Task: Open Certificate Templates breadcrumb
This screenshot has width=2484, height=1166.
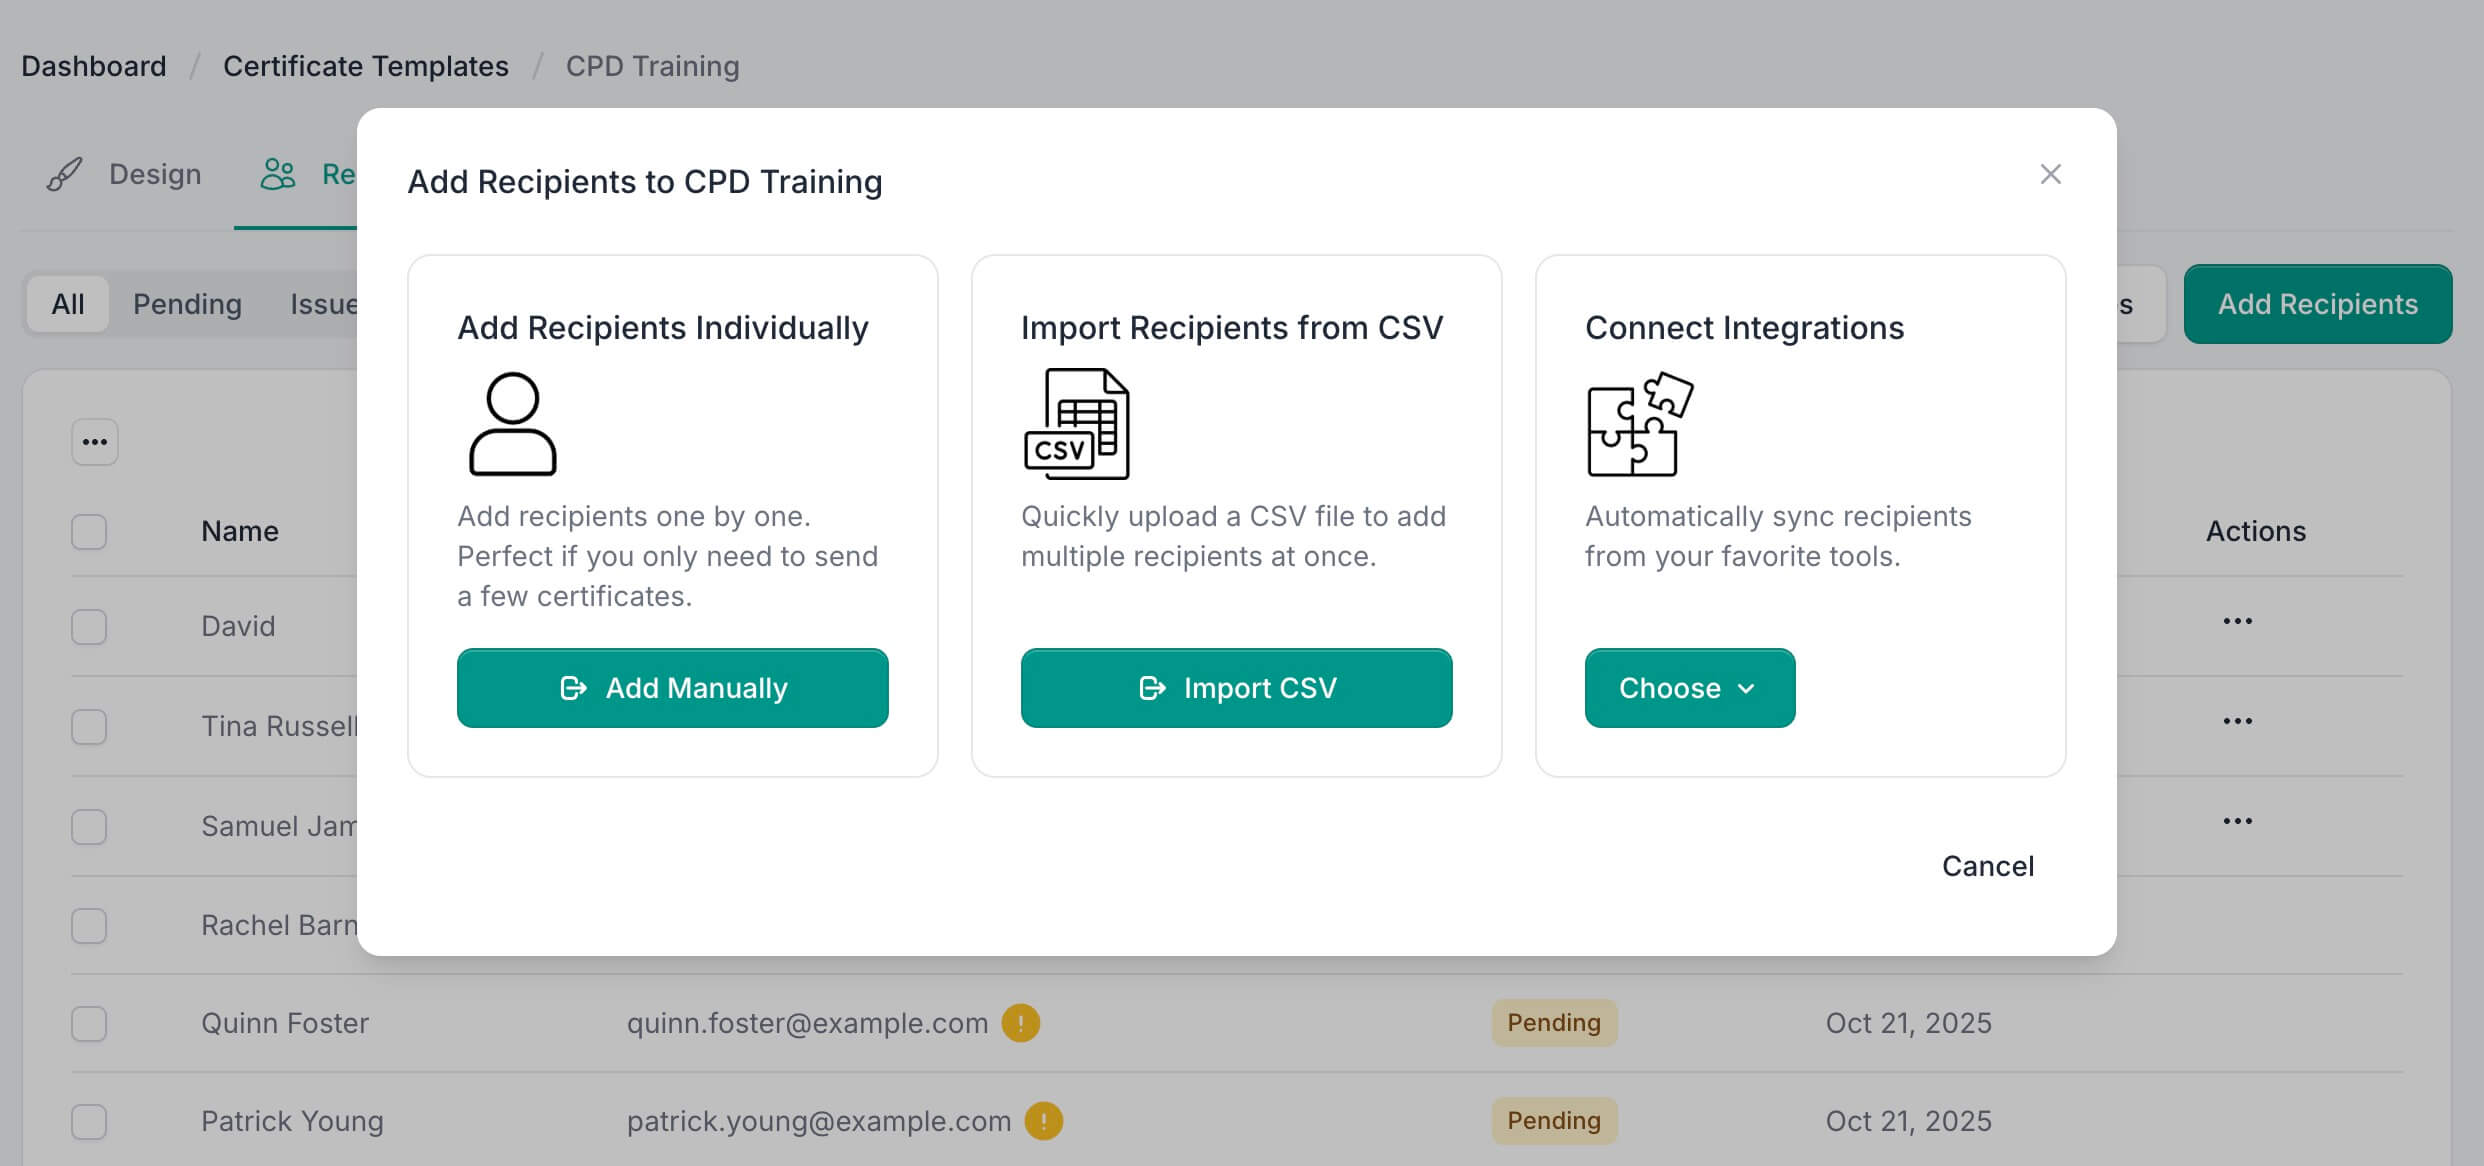Action: click(x=365, y=66)
